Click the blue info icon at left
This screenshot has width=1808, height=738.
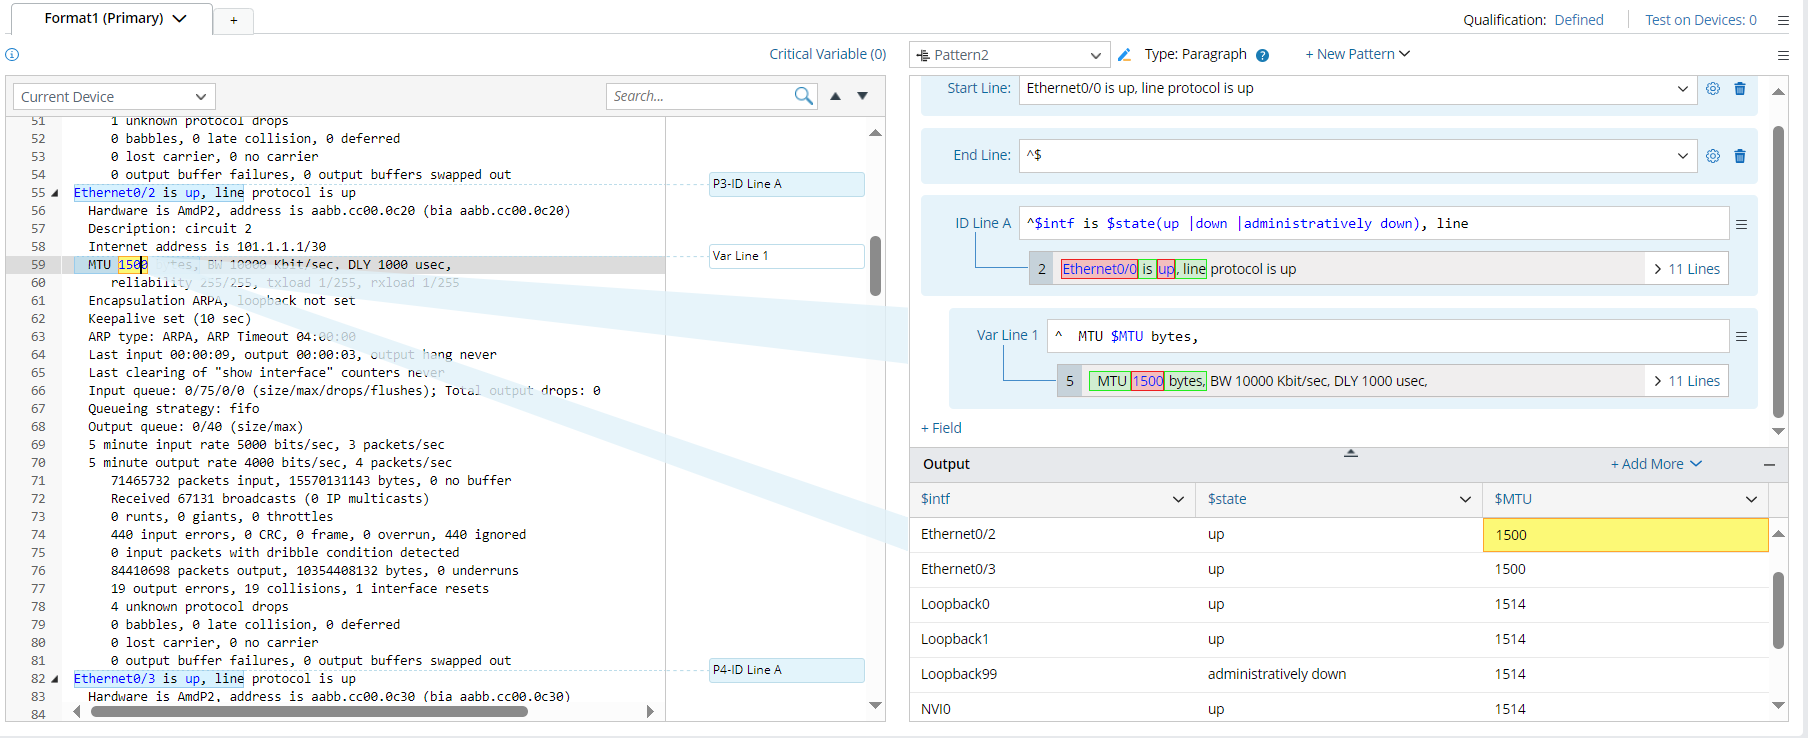pyautogui.click(x=12, y=55)
